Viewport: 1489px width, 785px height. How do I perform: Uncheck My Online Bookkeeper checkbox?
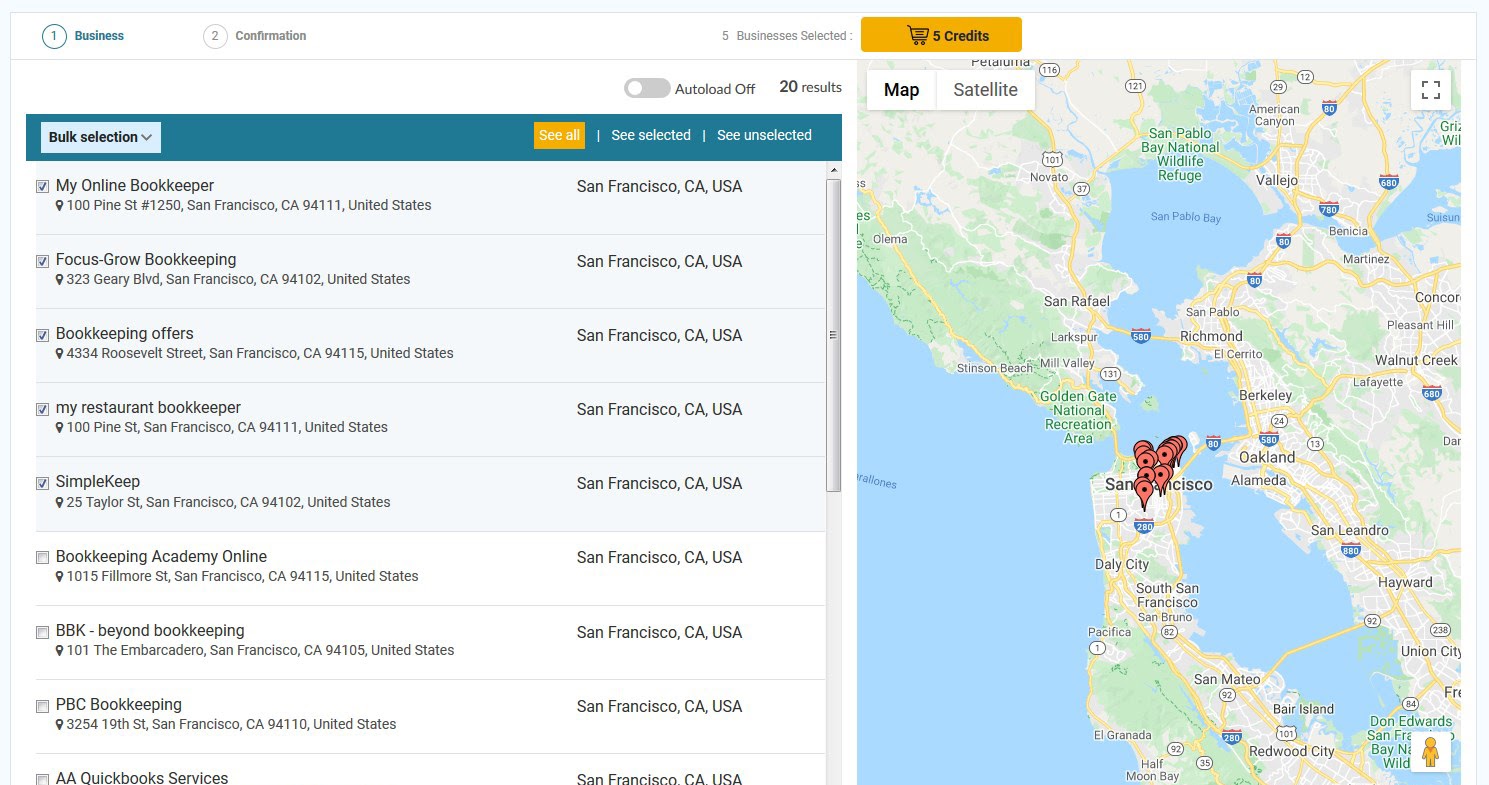[x=42, y=187]
